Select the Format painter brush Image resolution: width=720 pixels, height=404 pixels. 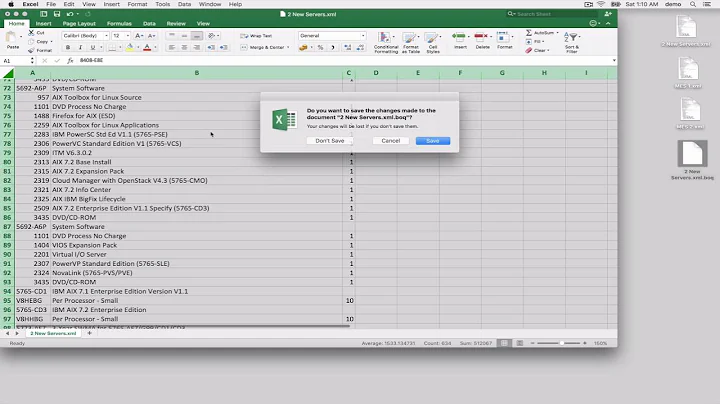[x=31, y=50]
